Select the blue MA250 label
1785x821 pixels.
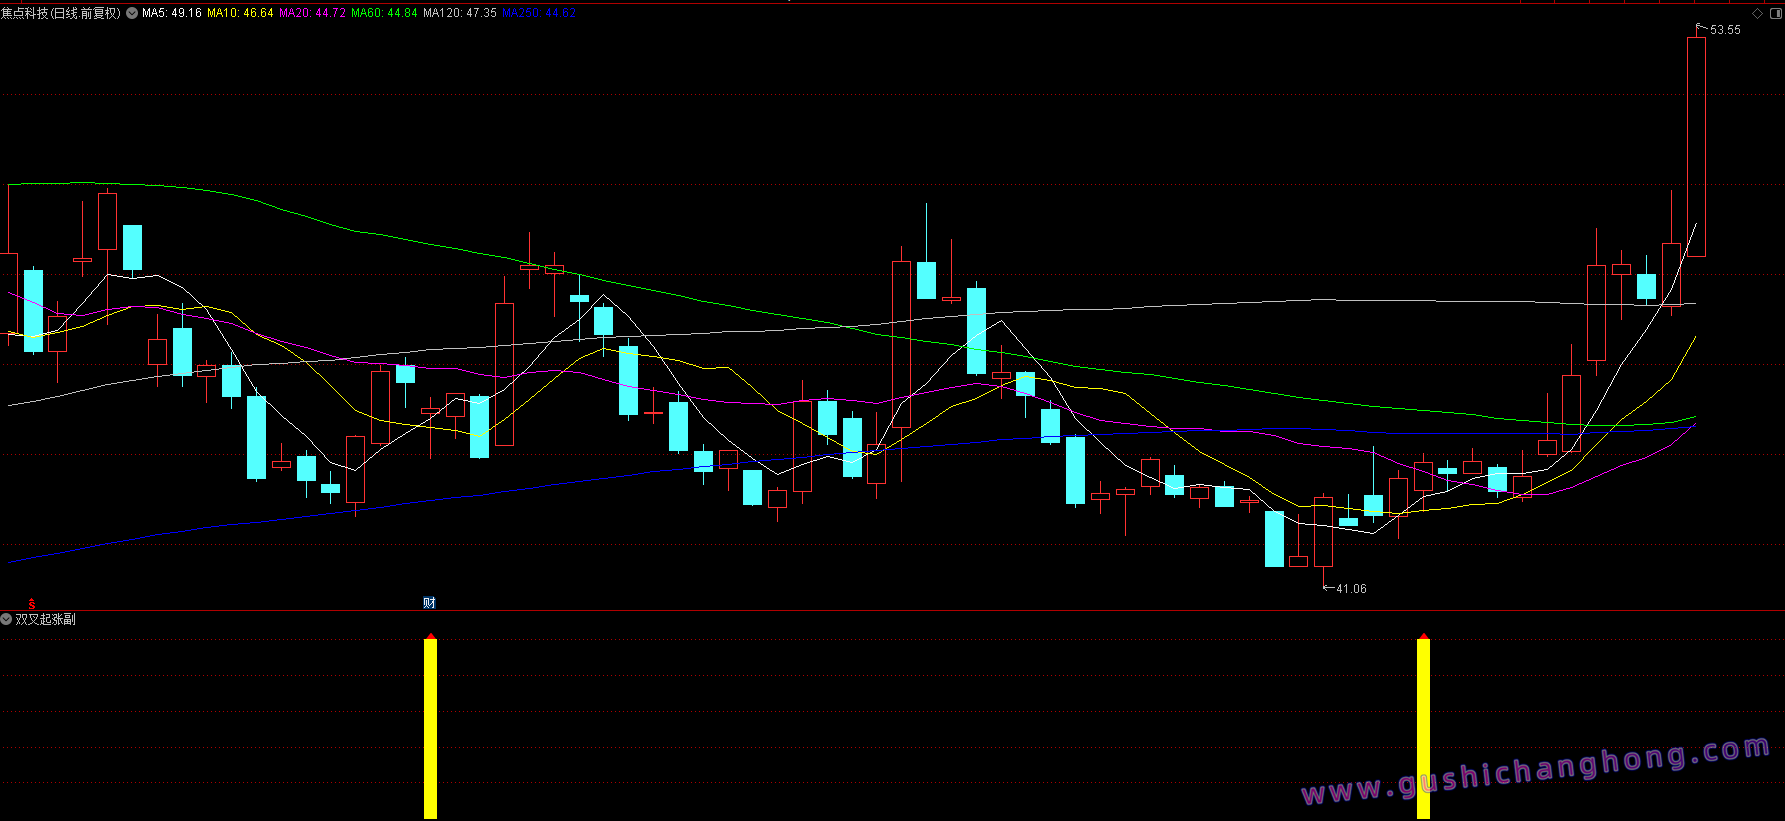(539, 13)
